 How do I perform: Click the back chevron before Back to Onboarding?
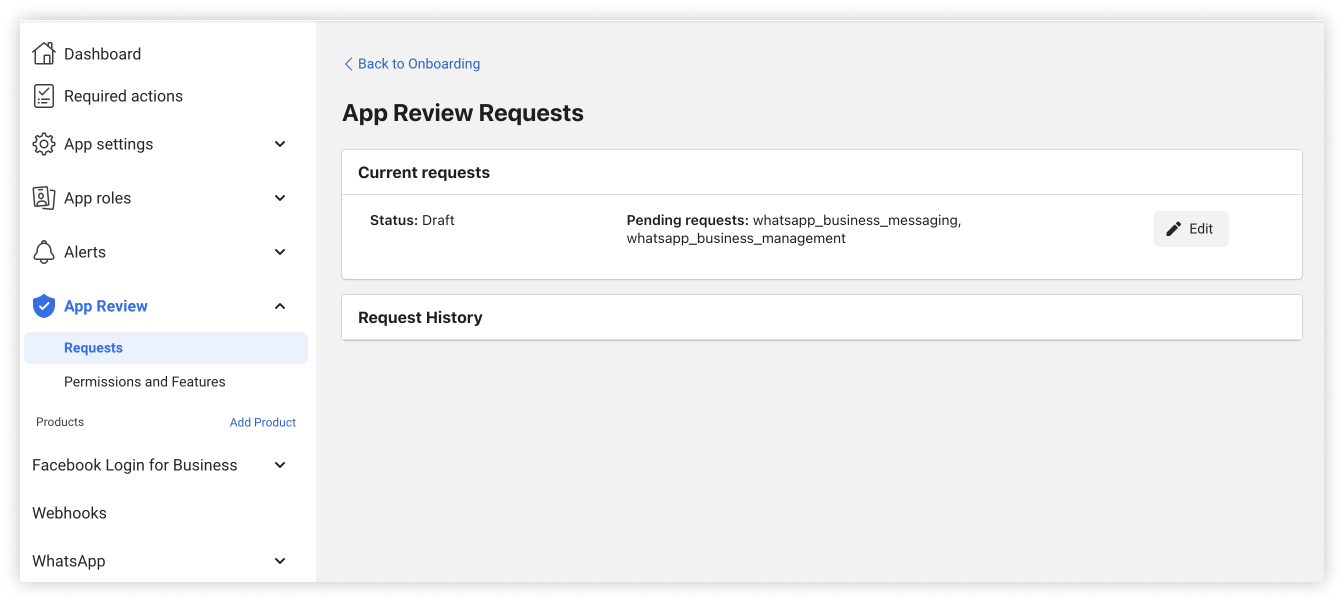coord(348,63)
